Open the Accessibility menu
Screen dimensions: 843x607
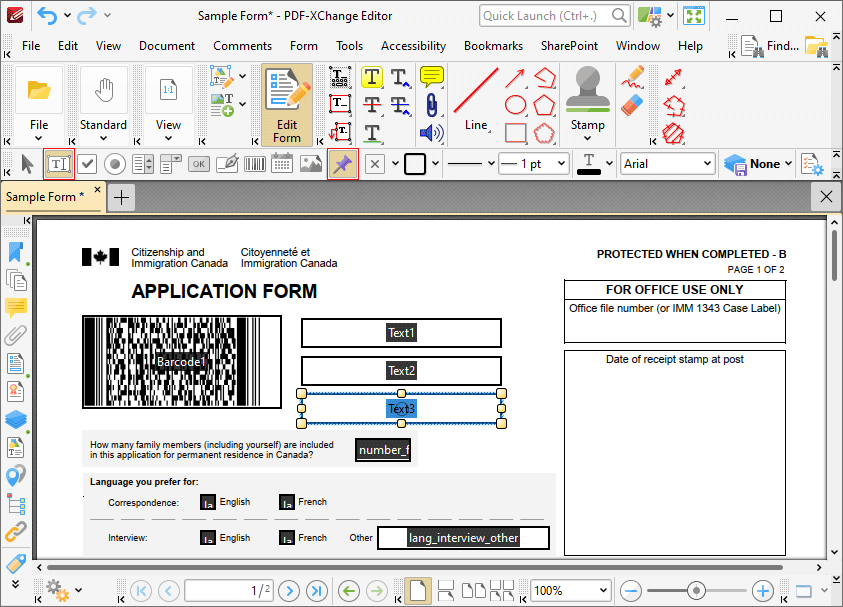point(413,46)
